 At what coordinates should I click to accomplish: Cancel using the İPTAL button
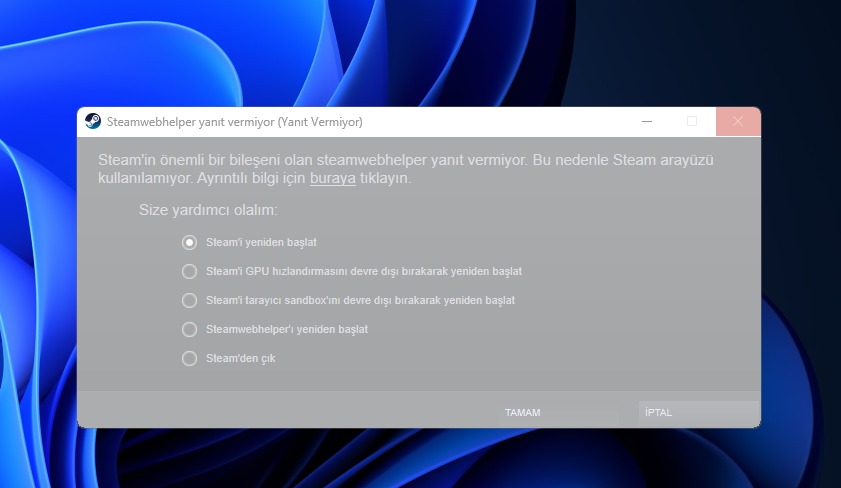coord(698,413)
